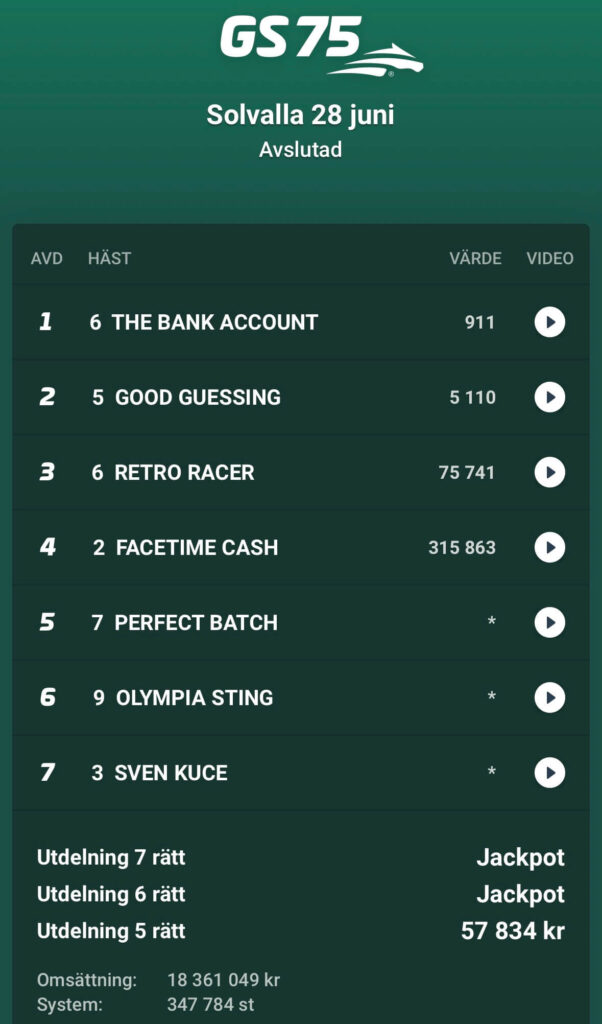This screenshot has height=1024, width=602.
Task: Play video for race 1 The Bank Account
Action: point(550,322)
